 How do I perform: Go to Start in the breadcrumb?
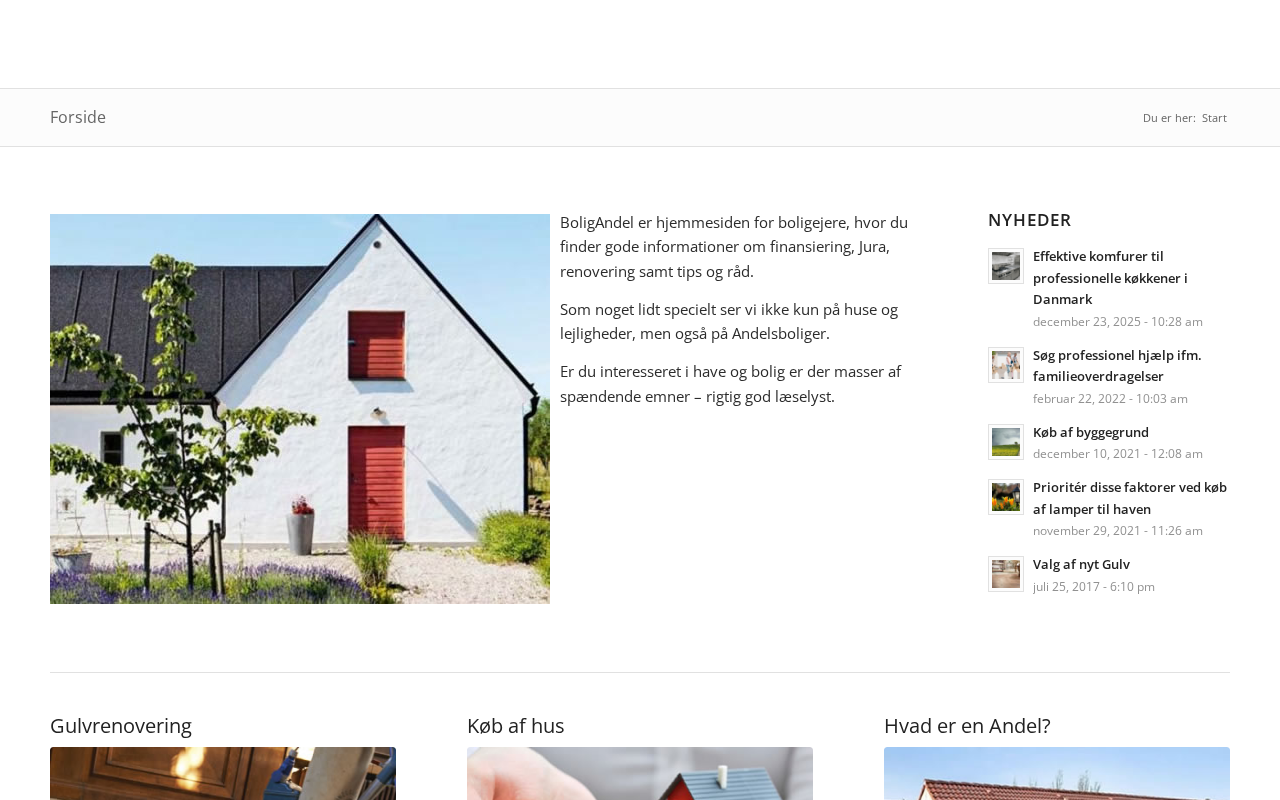[1214, 118]
